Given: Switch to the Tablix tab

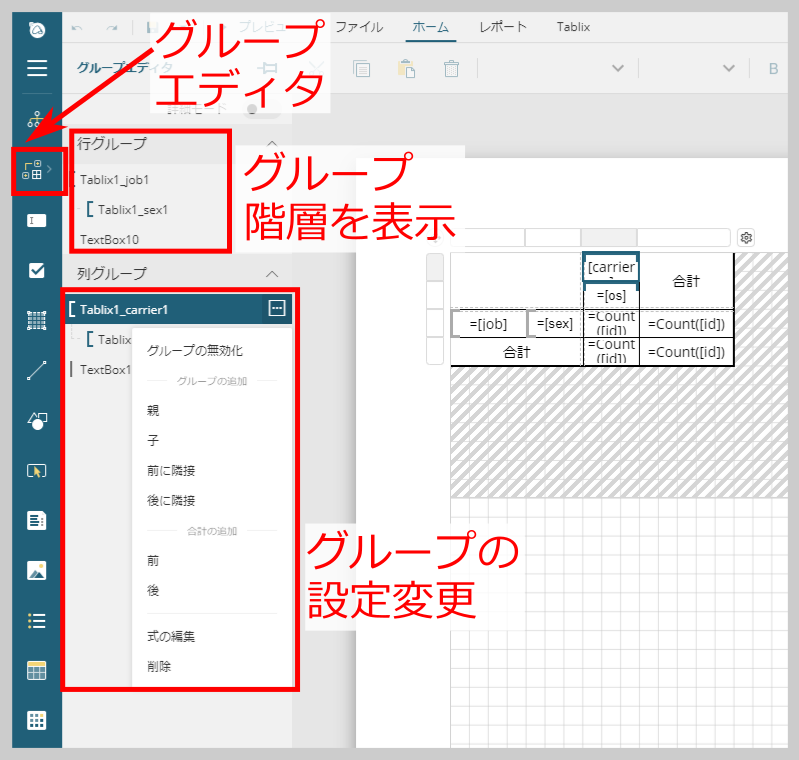Looking at the screenshot, I should [x=573, y=27].
